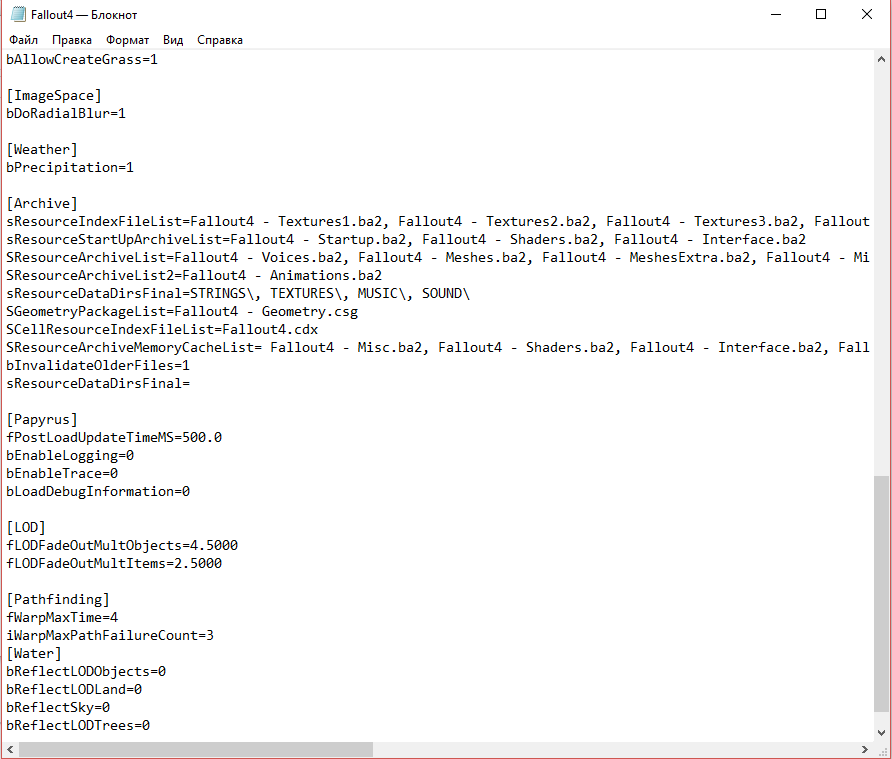Click the horizontal scrollbar left arrow

coord(10,749)
